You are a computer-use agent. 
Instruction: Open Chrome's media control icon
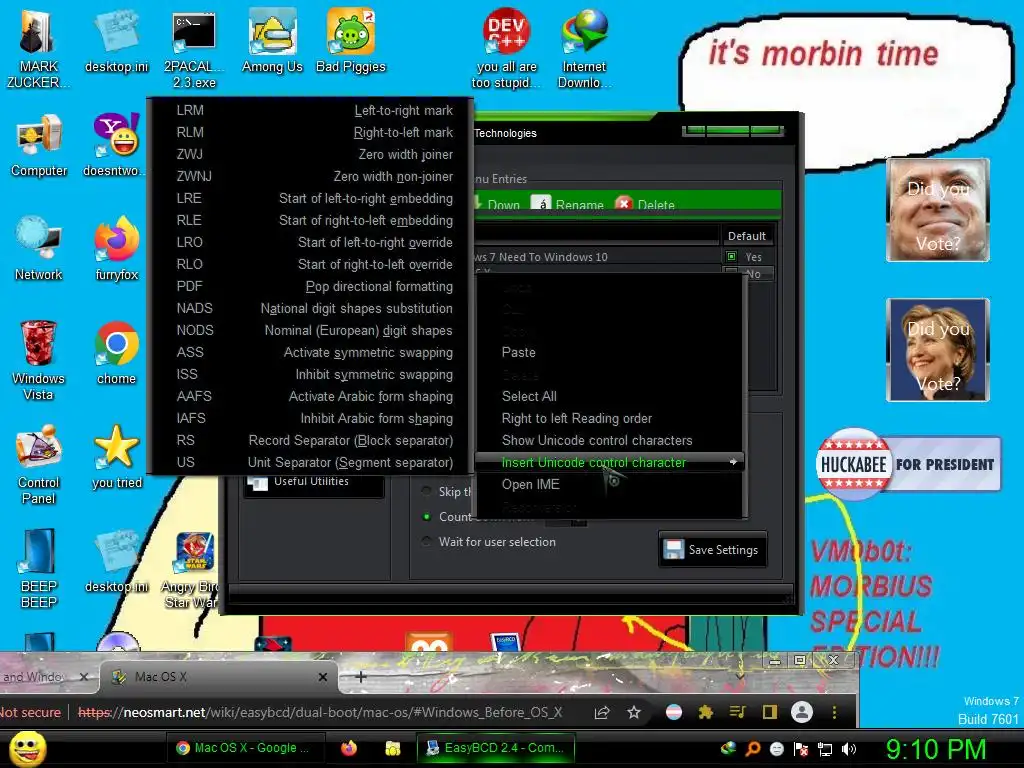tap(737, 712)
